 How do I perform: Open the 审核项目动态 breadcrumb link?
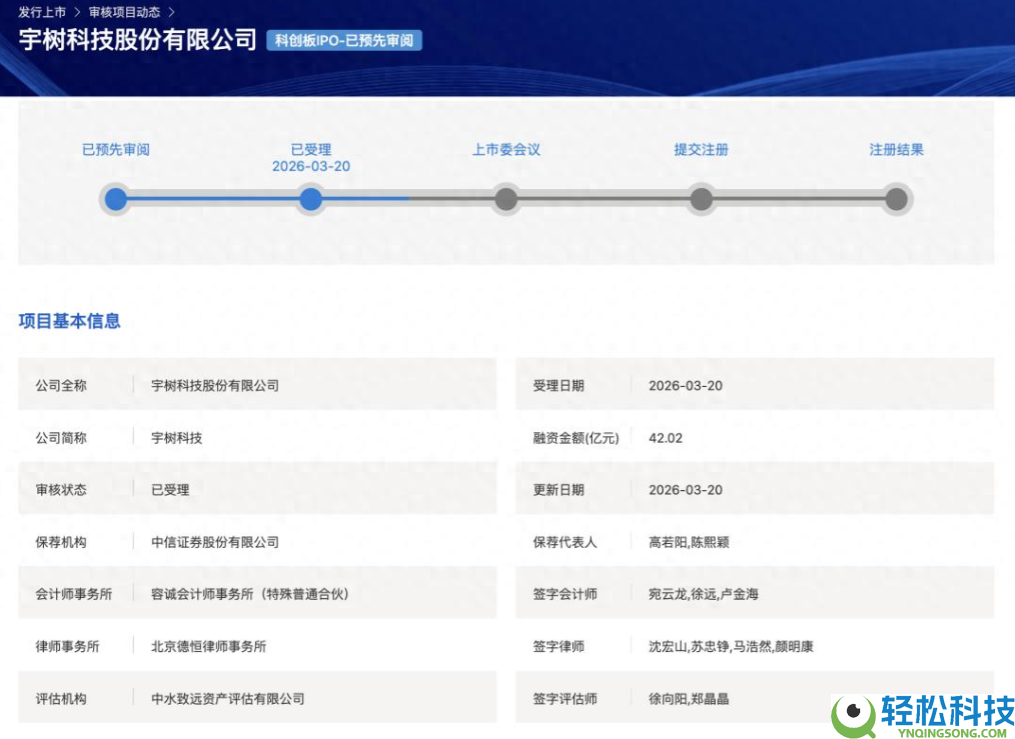(x=124, y=12)
